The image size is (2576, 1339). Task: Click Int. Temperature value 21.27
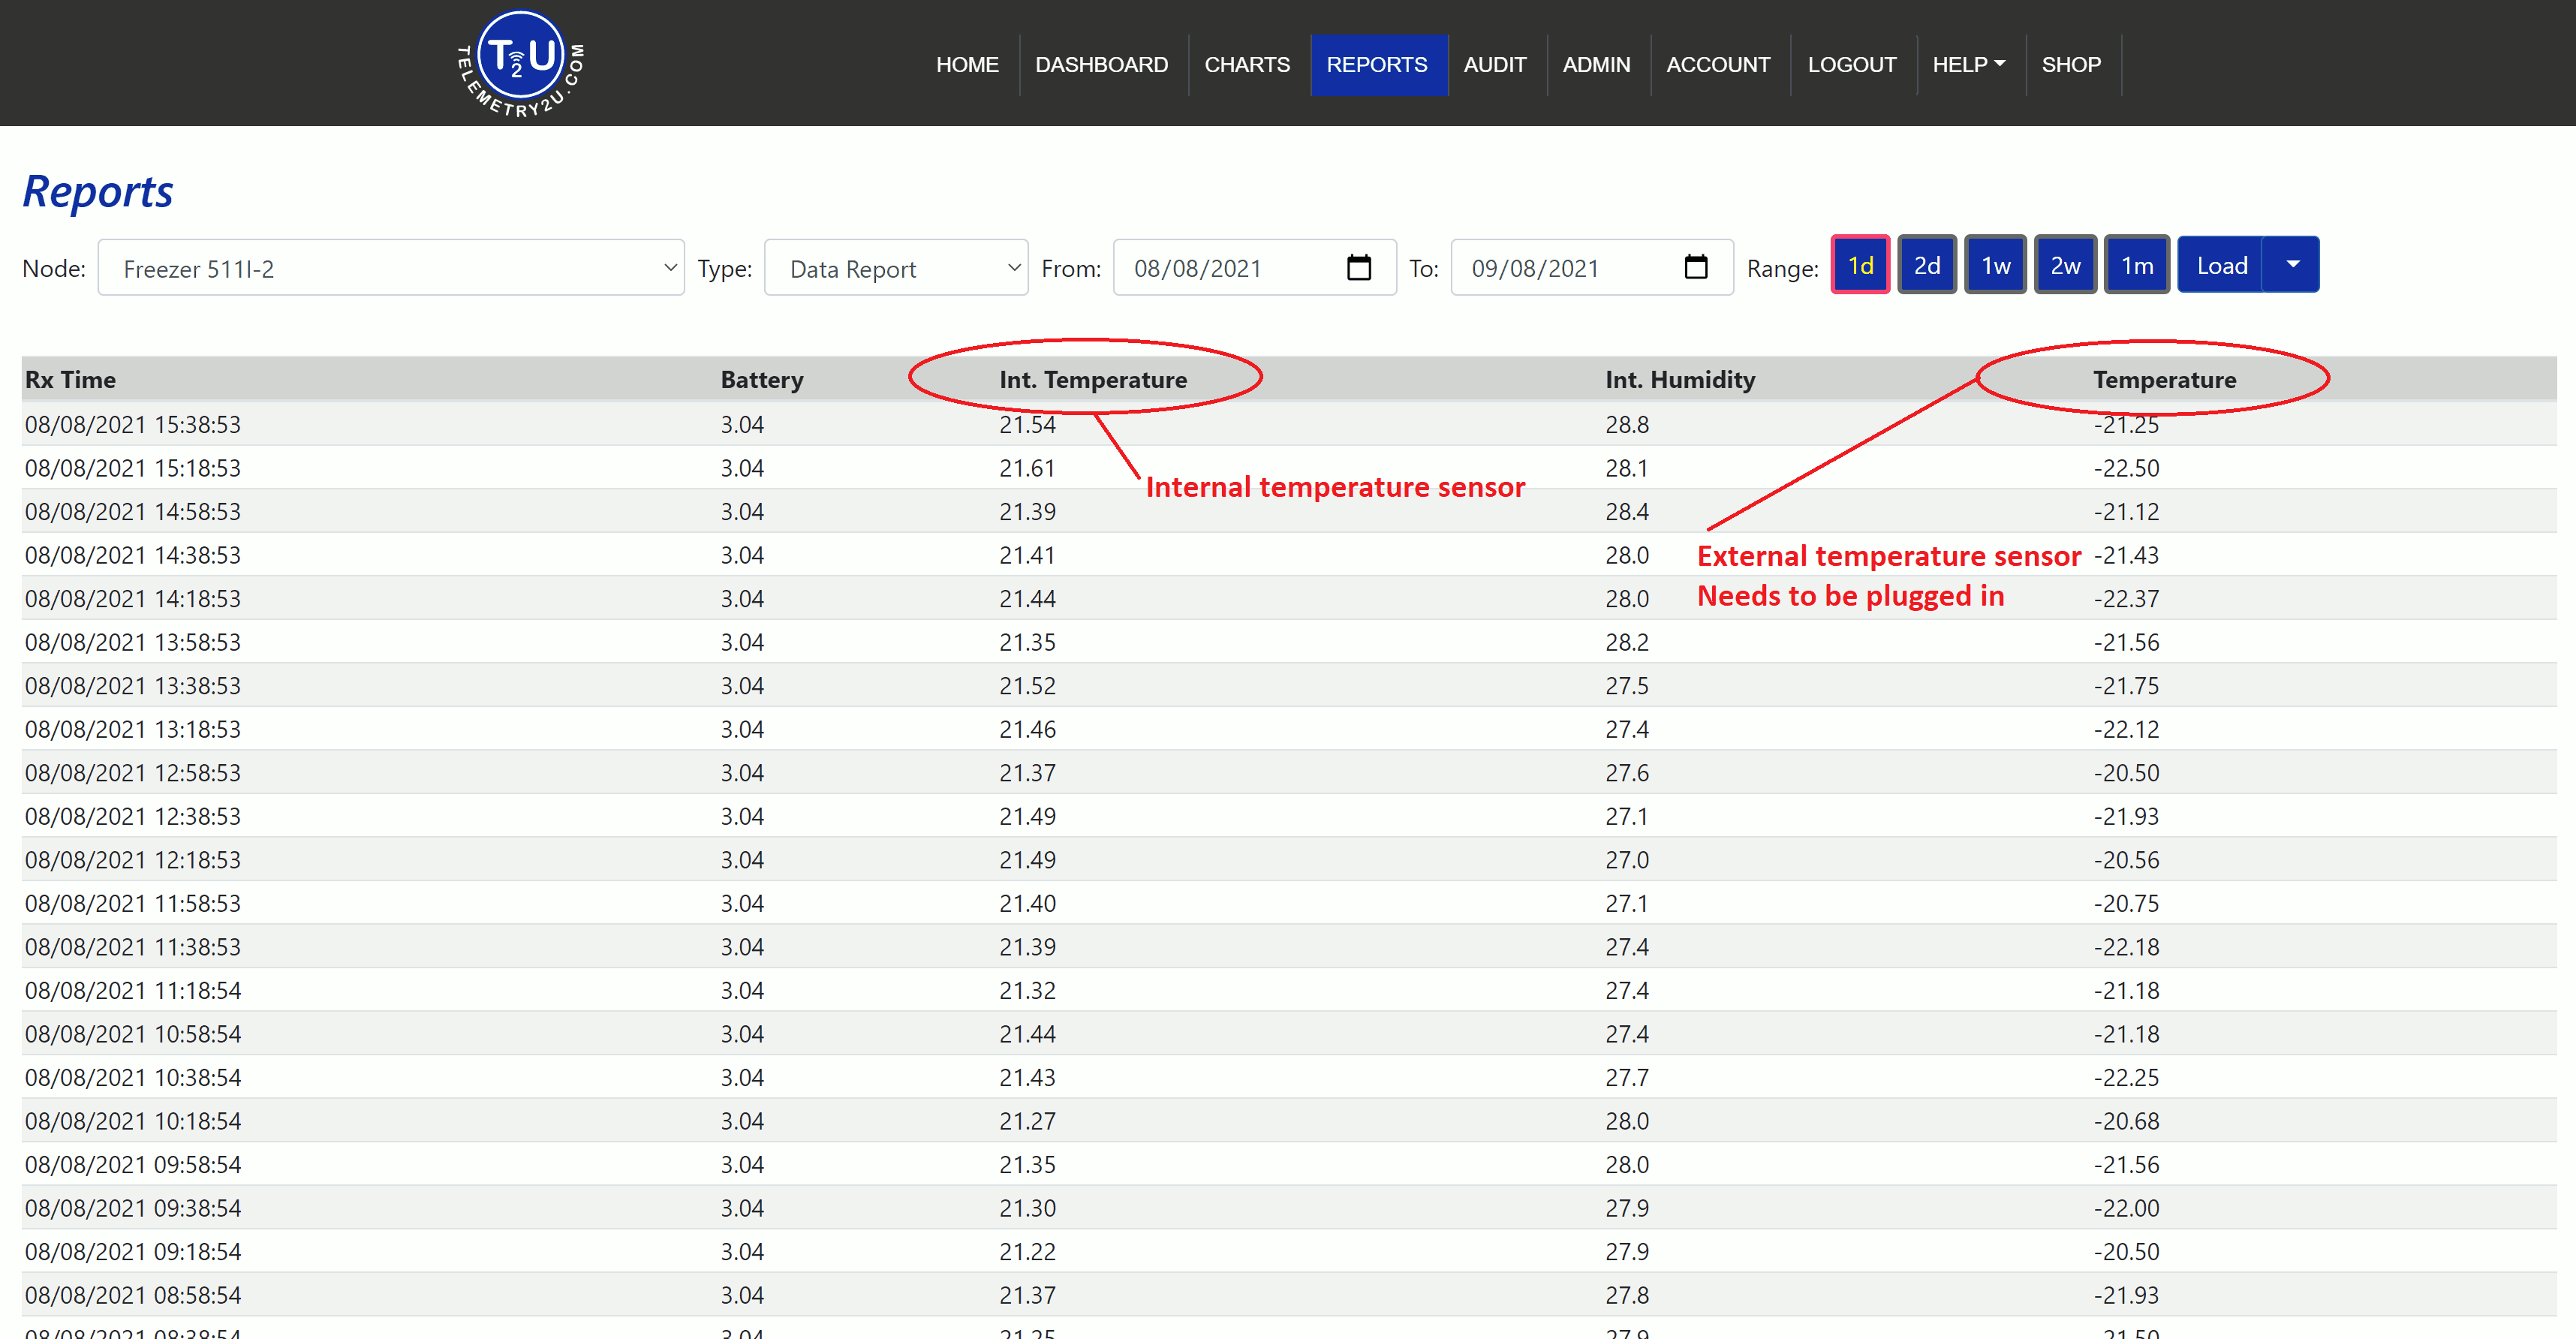pos(1027,1121)
